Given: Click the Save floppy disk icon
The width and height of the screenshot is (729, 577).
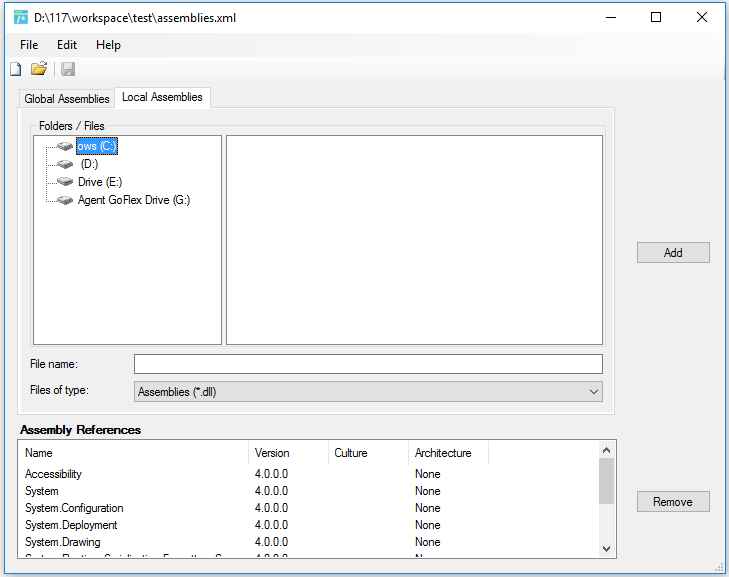Looking at the screenshot, I should point(68,69).
